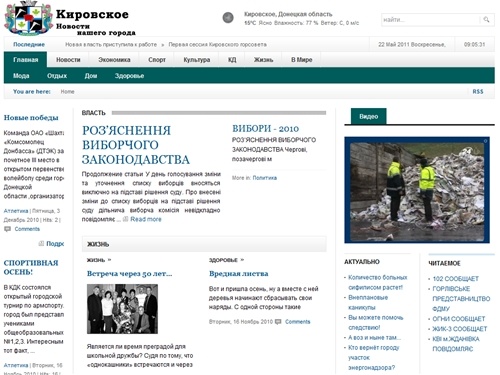Open the Спорт menu item

[x=157, y=60]
